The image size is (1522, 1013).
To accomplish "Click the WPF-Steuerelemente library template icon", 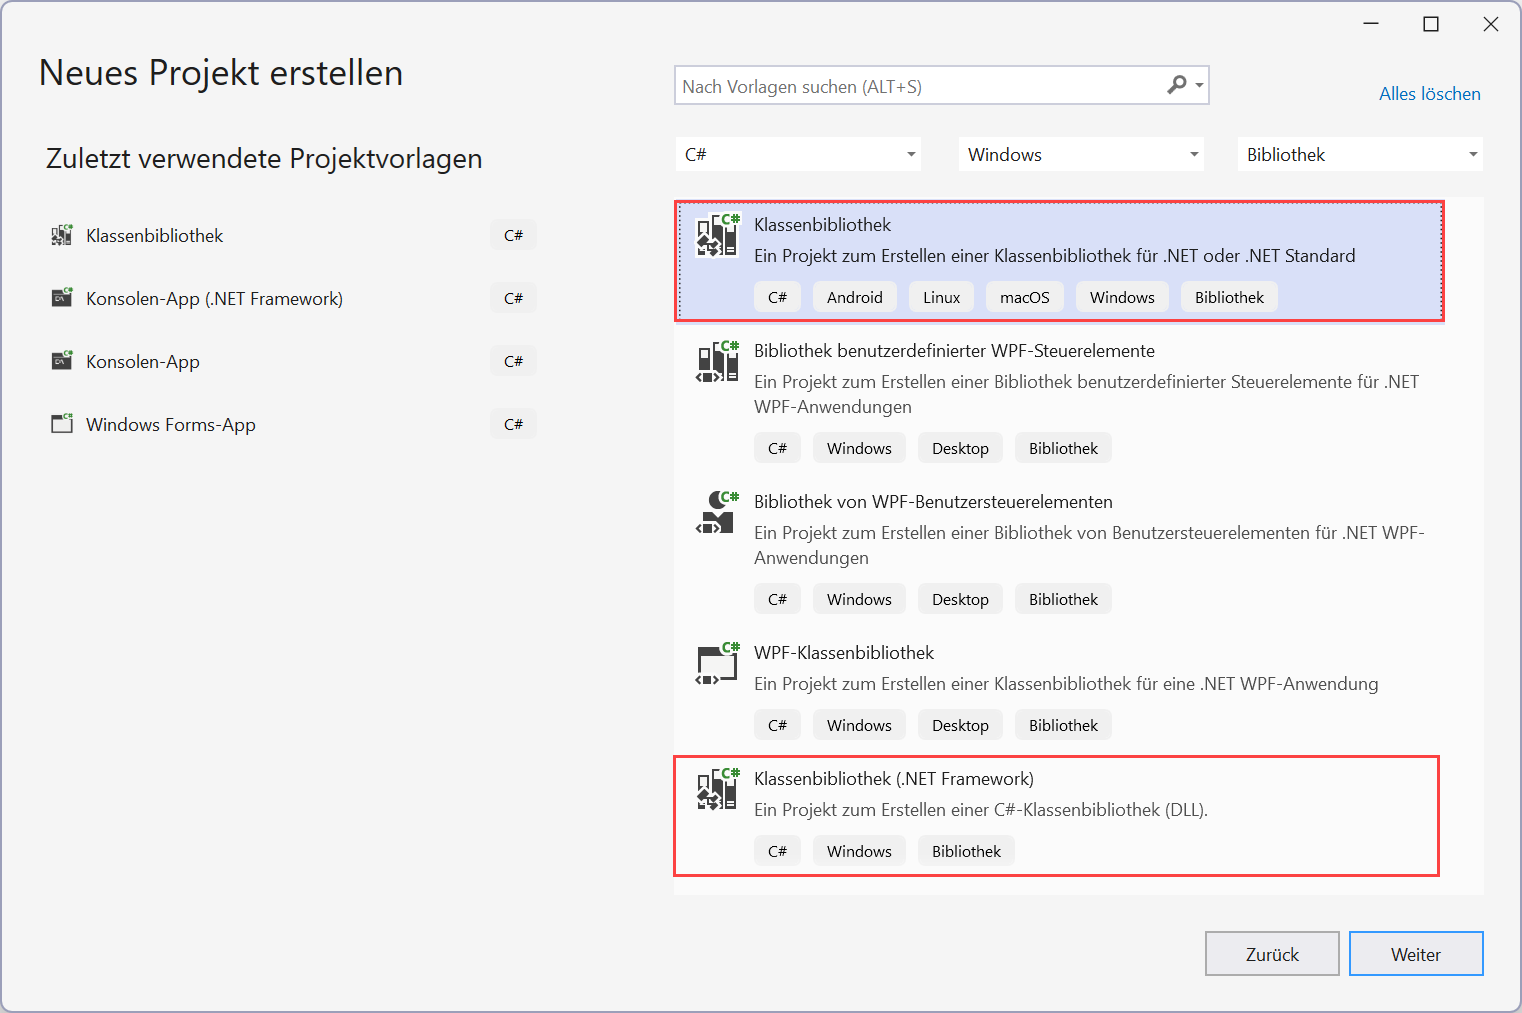I will click(x=716, y=363).
